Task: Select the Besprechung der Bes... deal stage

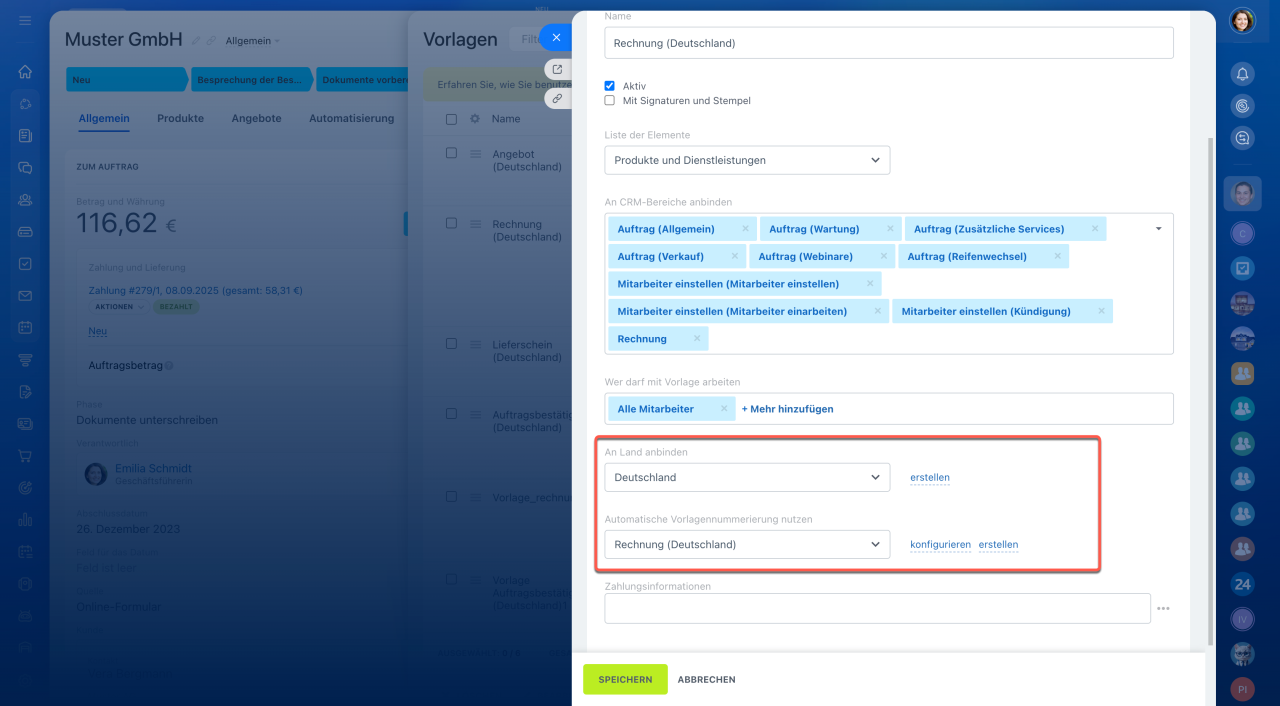Action: 252,80
